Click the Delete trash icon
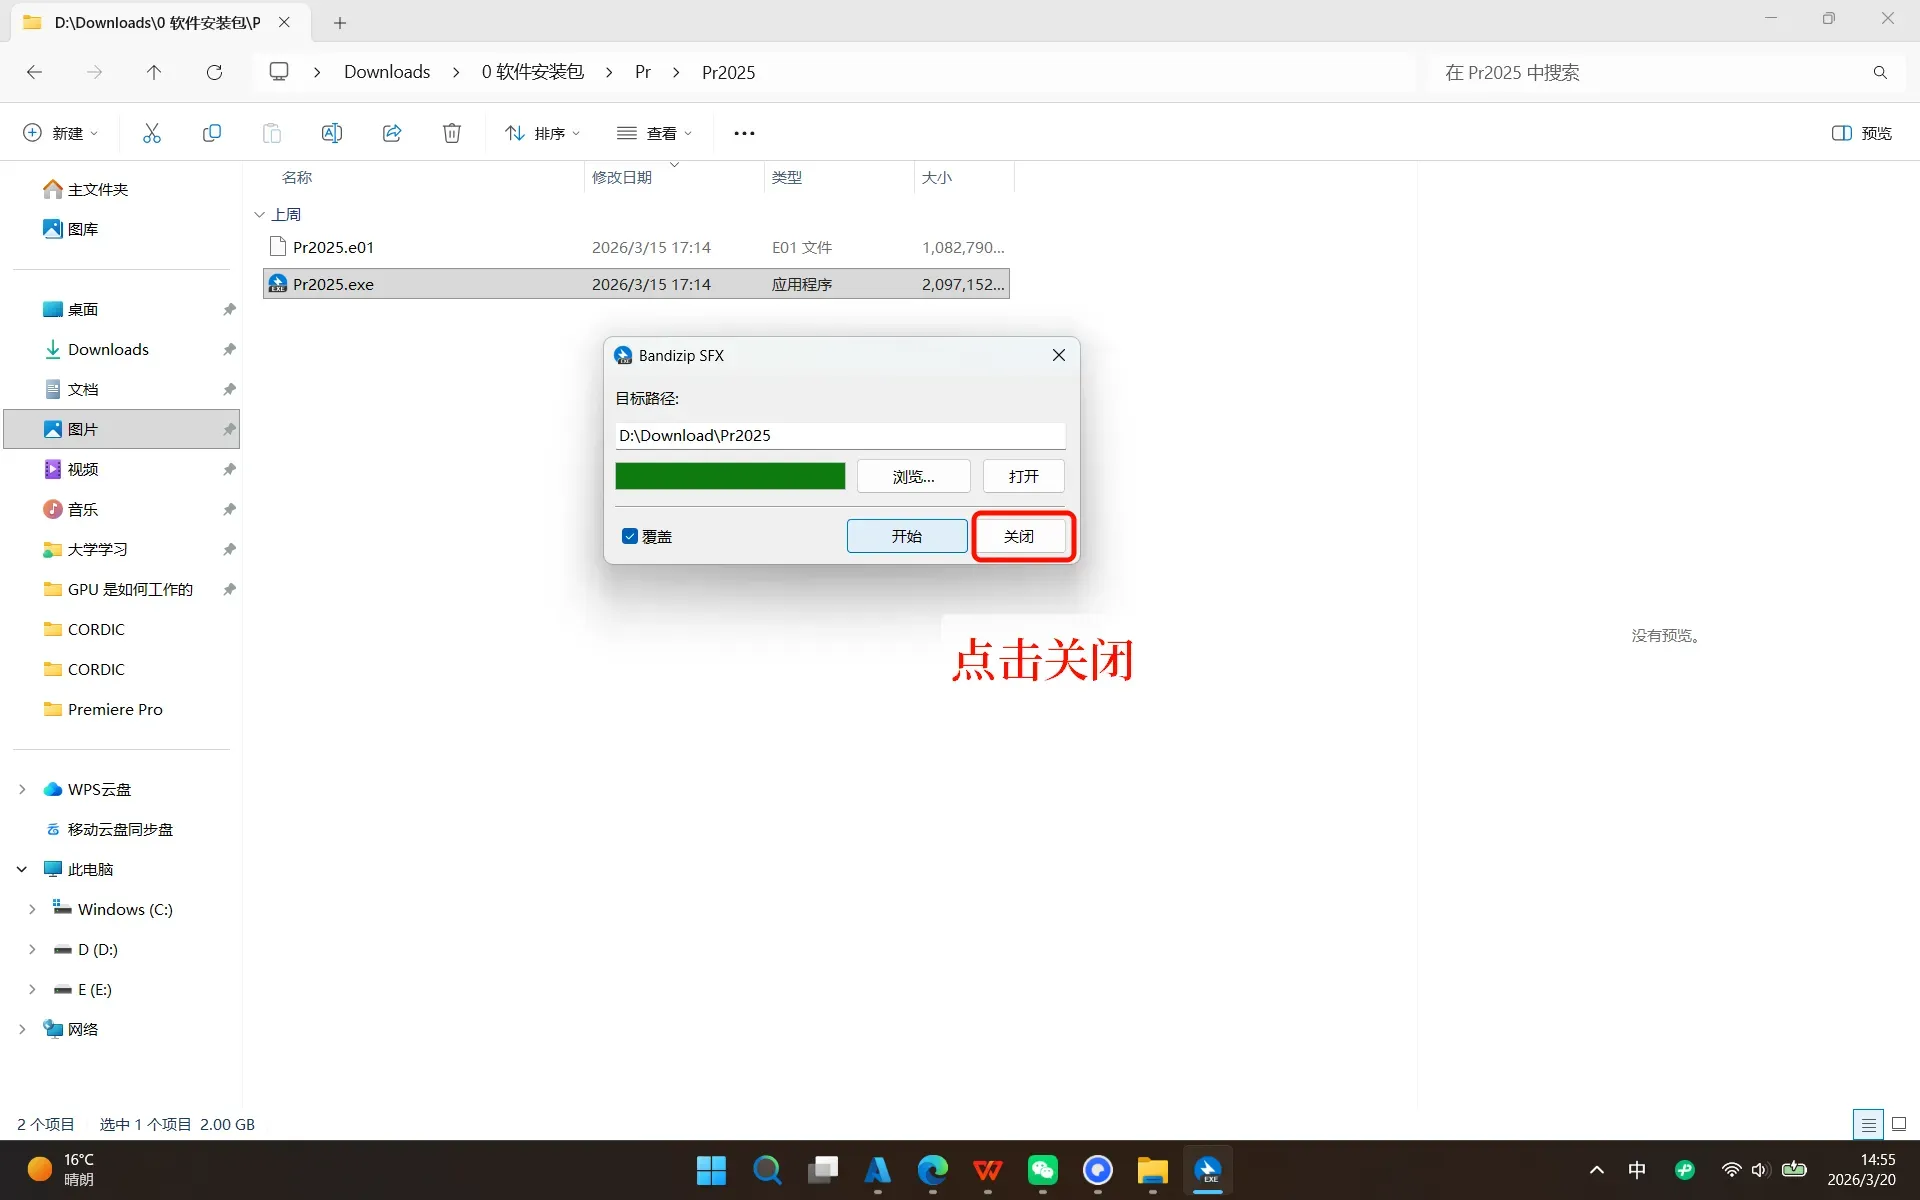Viewport: 1920px width, 1200px height. pyautogui.click(x=452, y=133)
